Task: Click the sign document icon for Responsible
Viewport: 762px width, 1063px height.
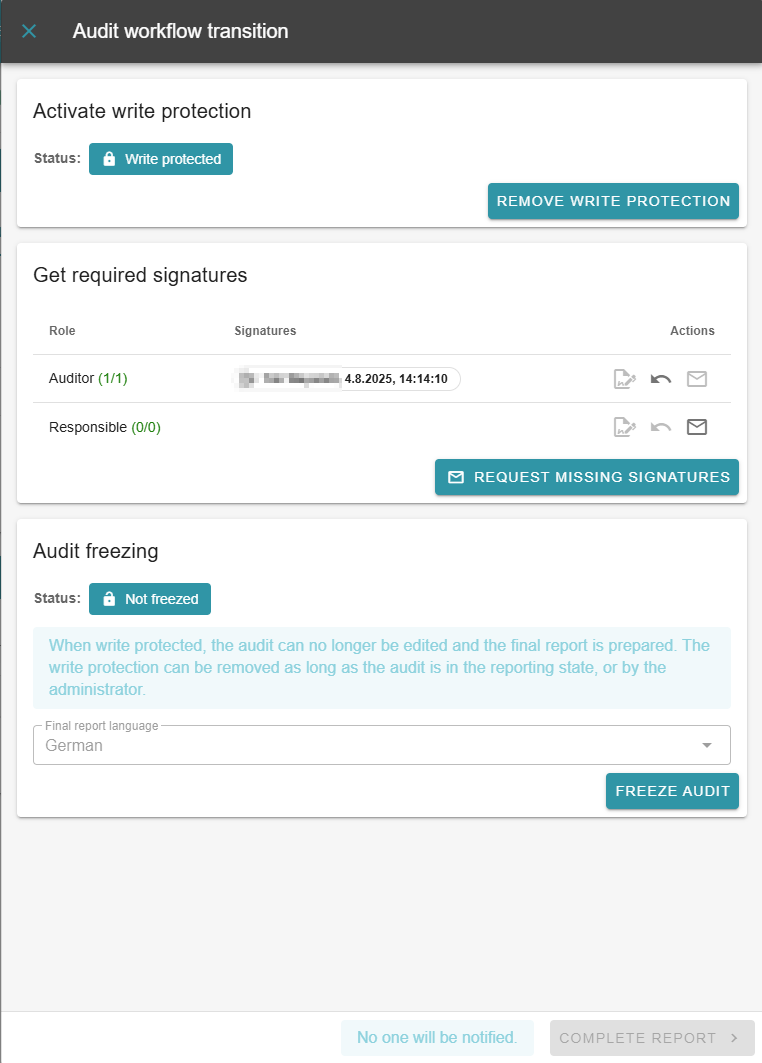Action: [x=625, y=427]
